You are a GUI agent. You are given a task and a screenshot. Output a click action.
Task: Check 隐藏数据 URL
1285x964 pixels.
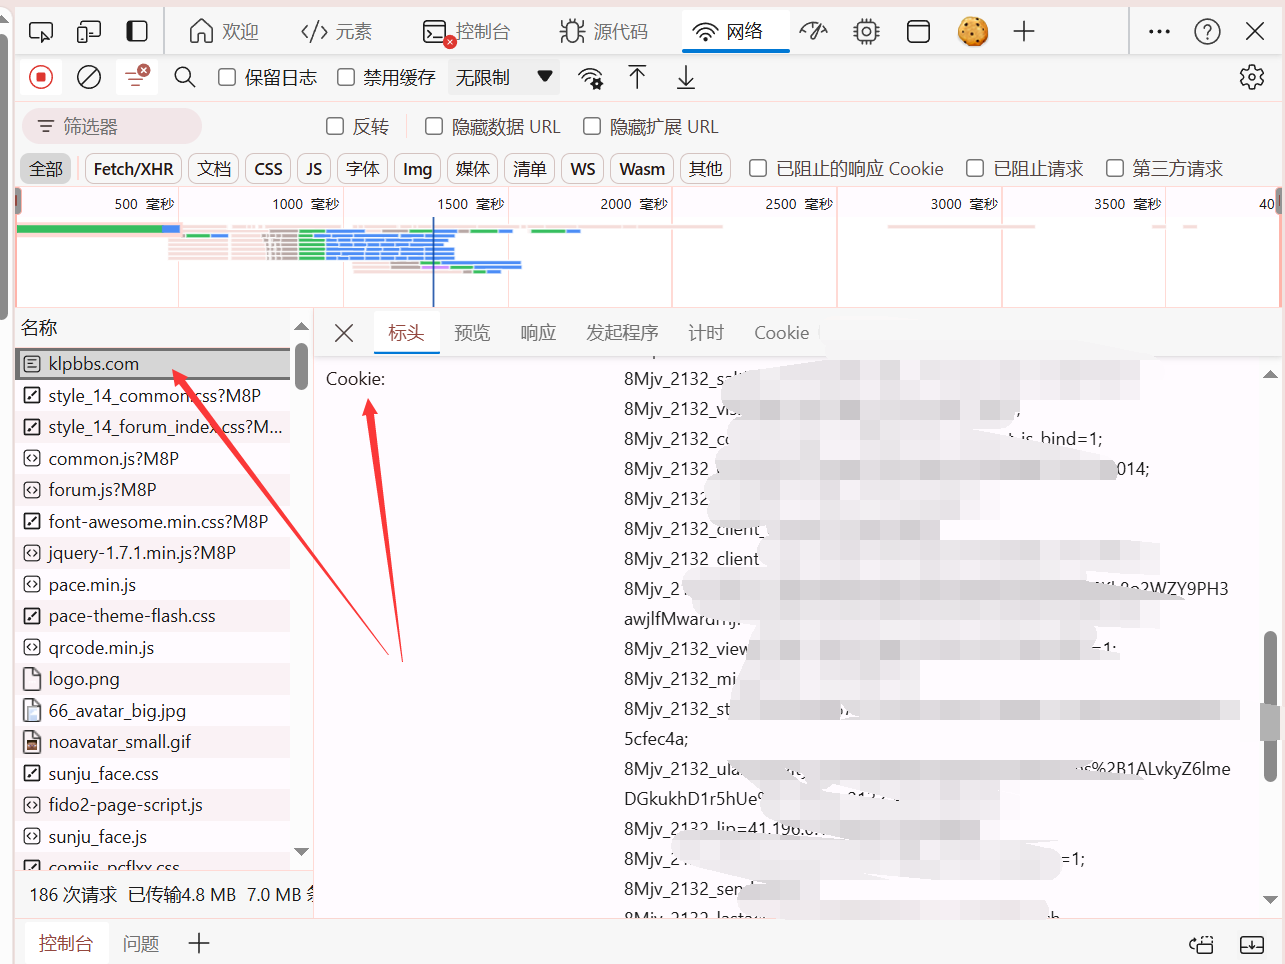[434, 126]
